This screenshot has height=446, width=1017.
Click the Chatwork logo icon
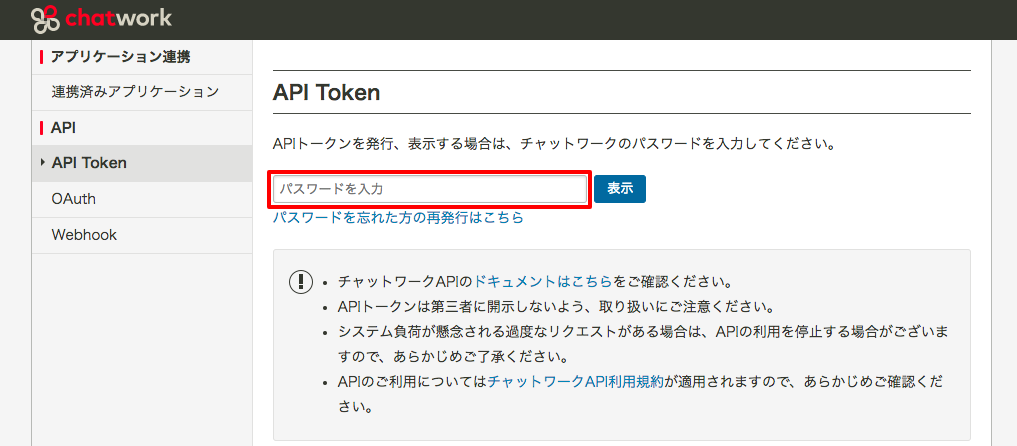[46, 18]
